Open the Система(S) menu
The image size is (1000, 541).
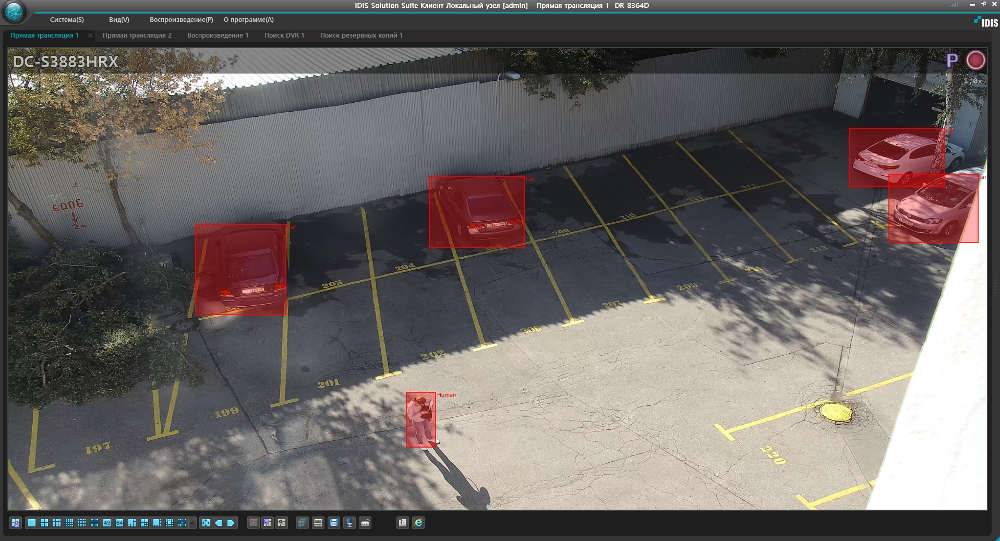(67, 20)
